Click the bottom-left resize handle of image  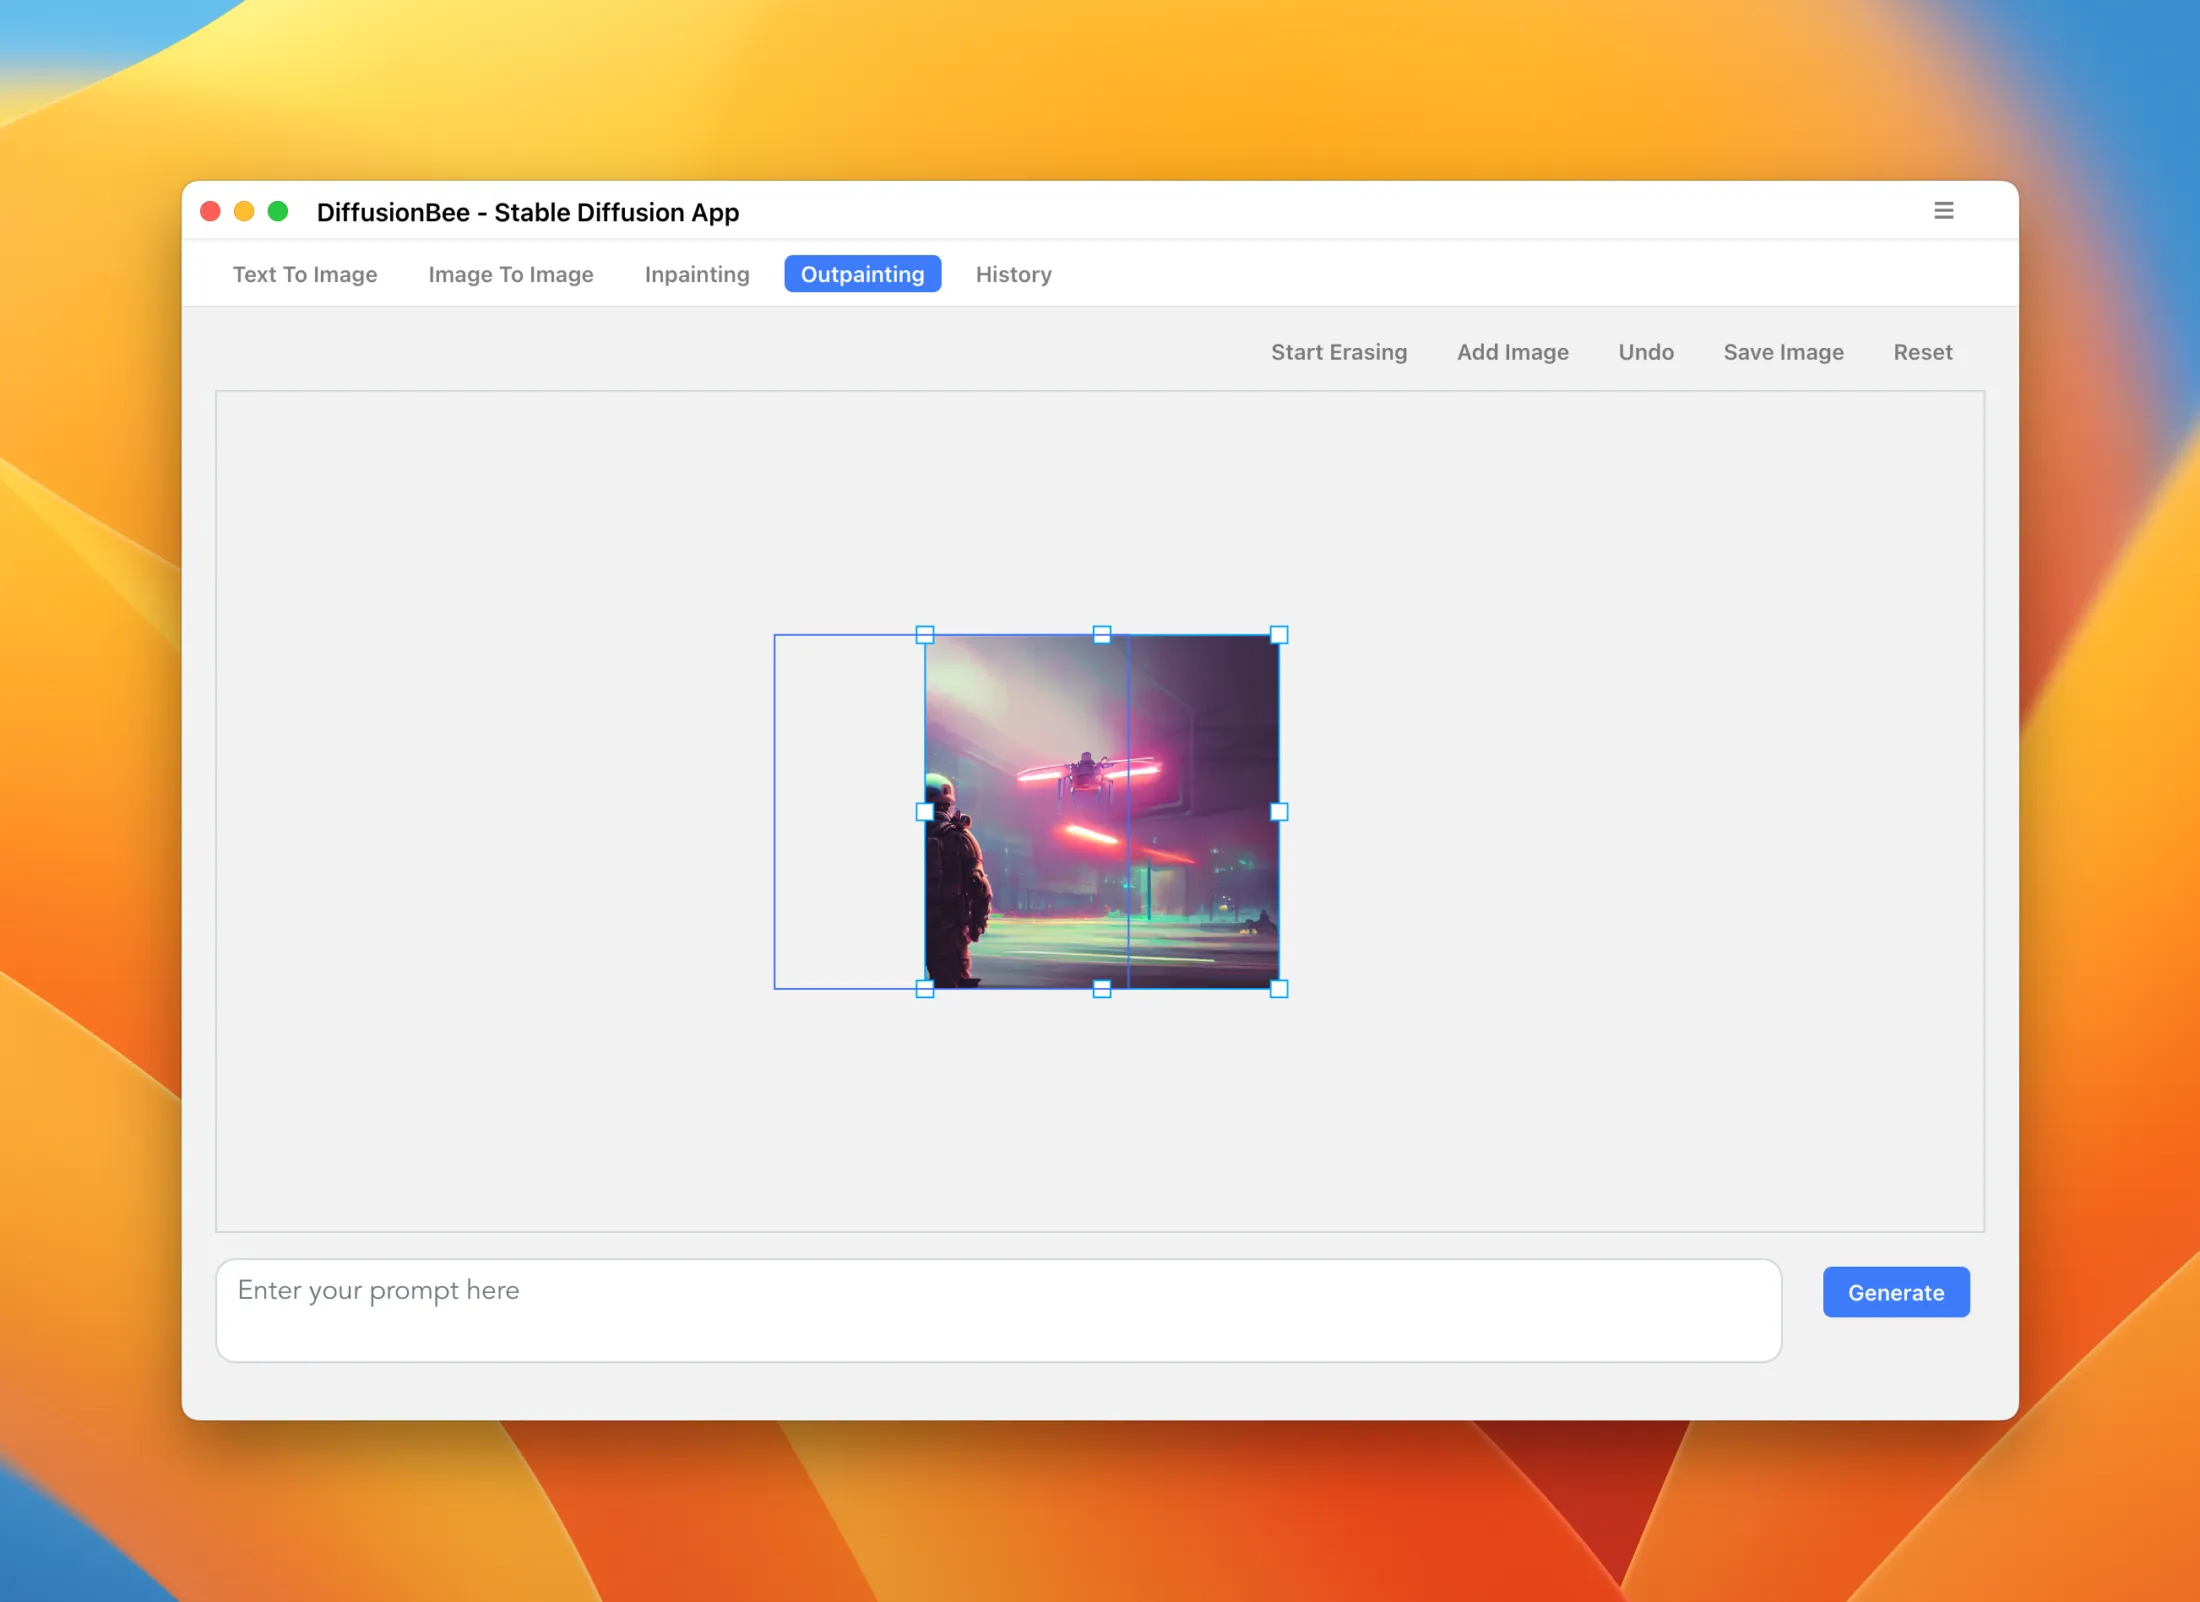[925, 989]
